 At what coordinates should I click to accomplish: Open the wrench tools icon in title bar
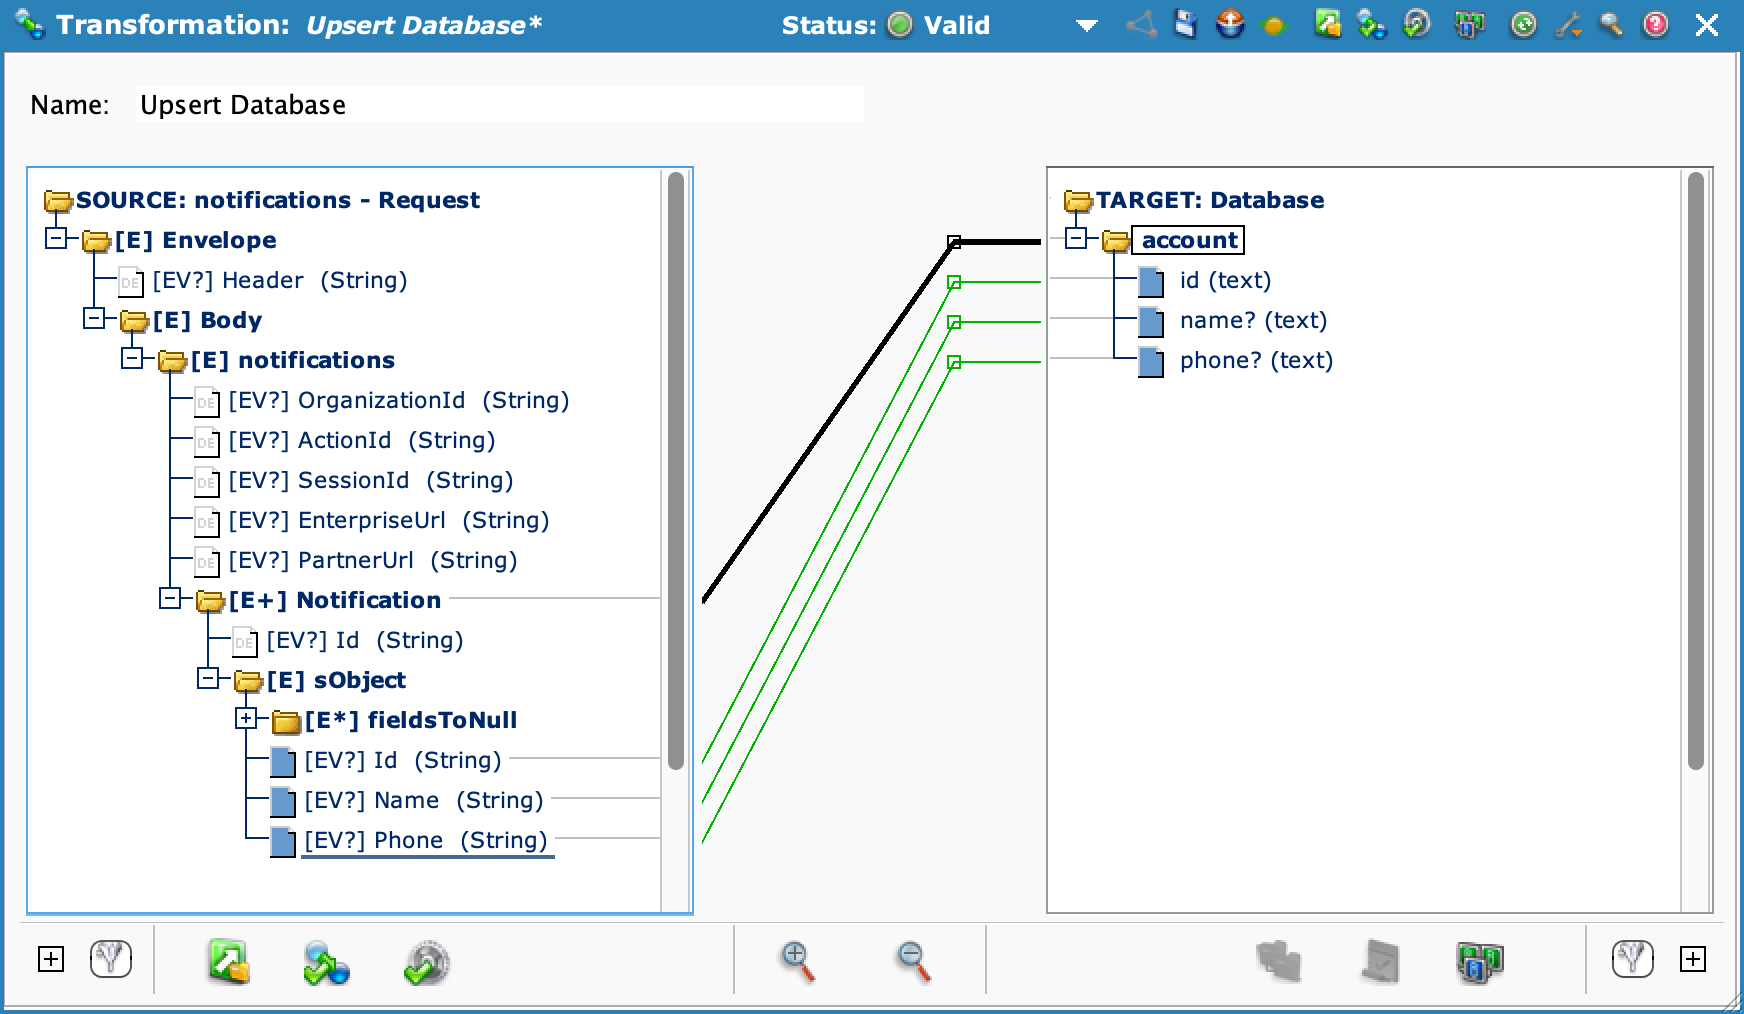1567,24
